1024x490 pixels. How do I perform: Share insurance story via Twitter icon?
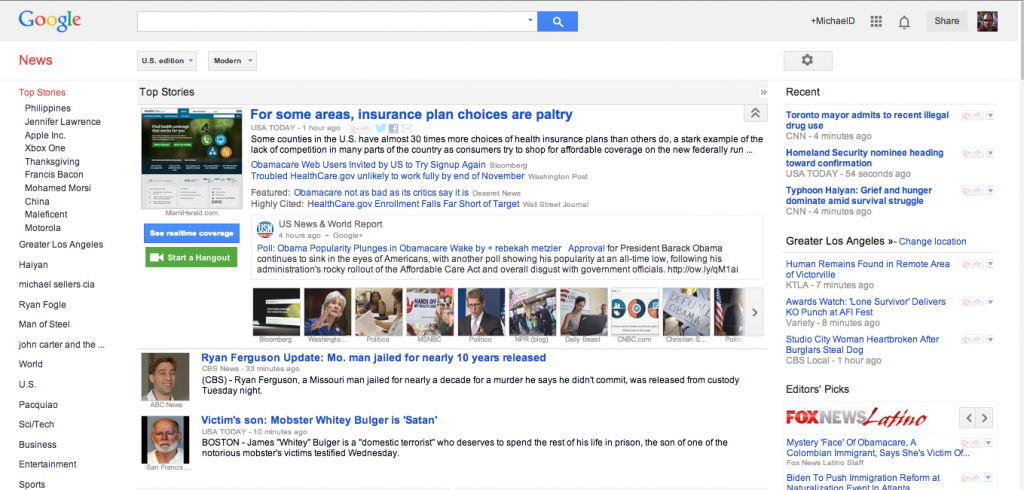coord(381,128)
